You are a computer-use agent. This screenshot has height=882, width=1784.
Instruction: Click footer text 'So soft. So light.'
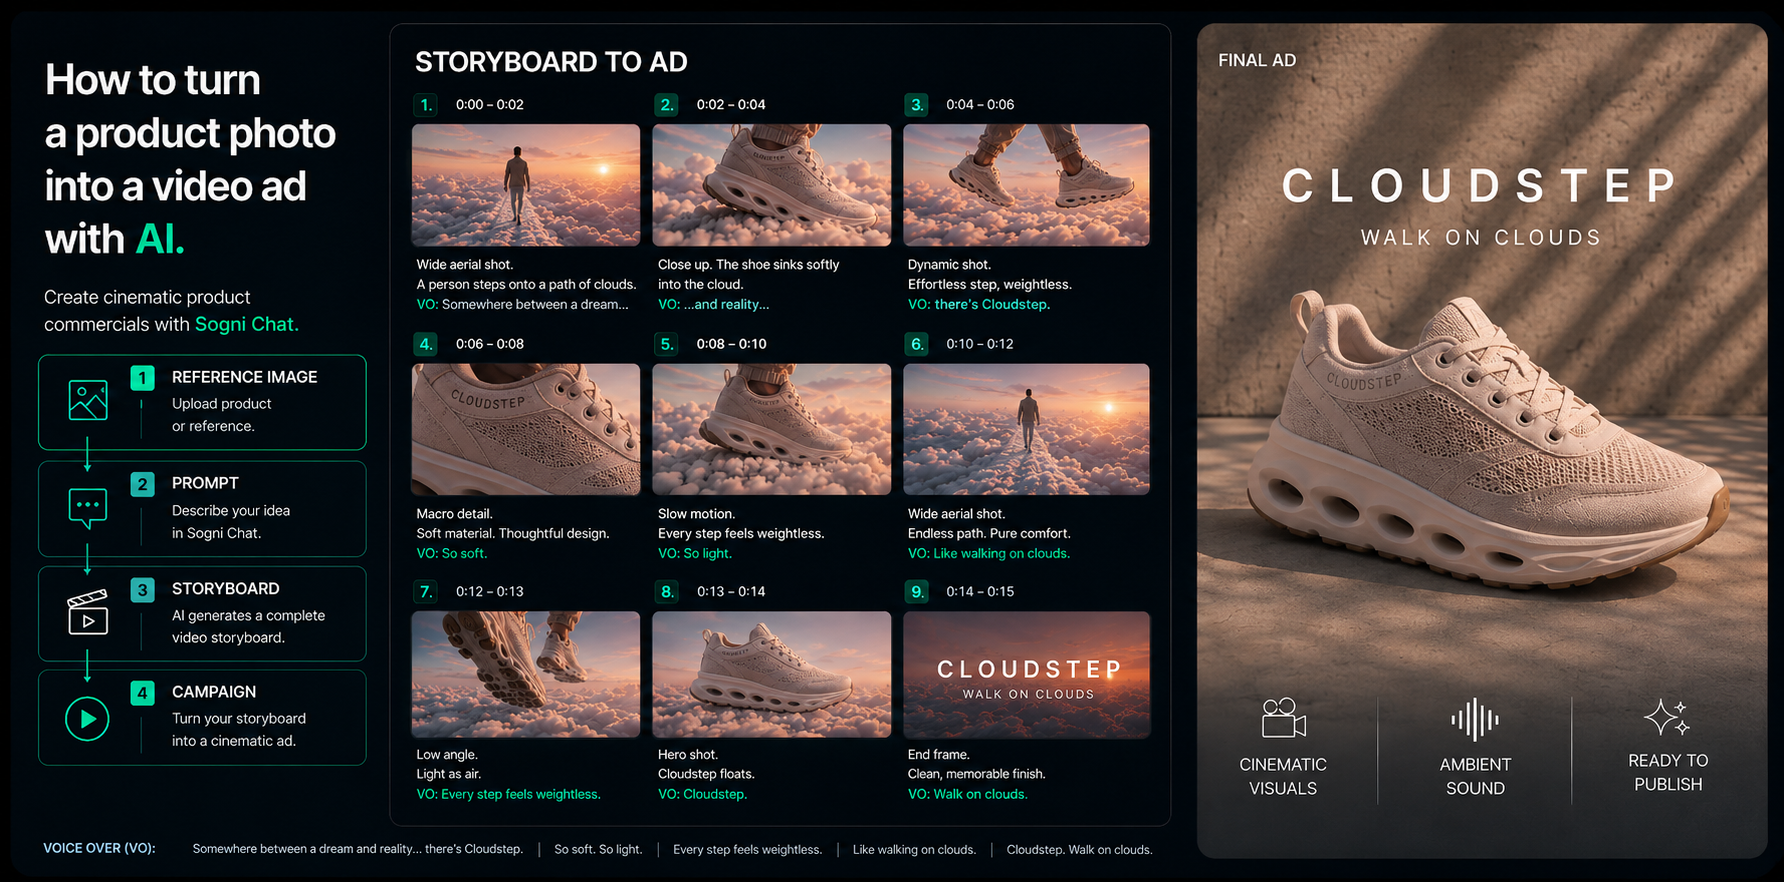point(598,850)
